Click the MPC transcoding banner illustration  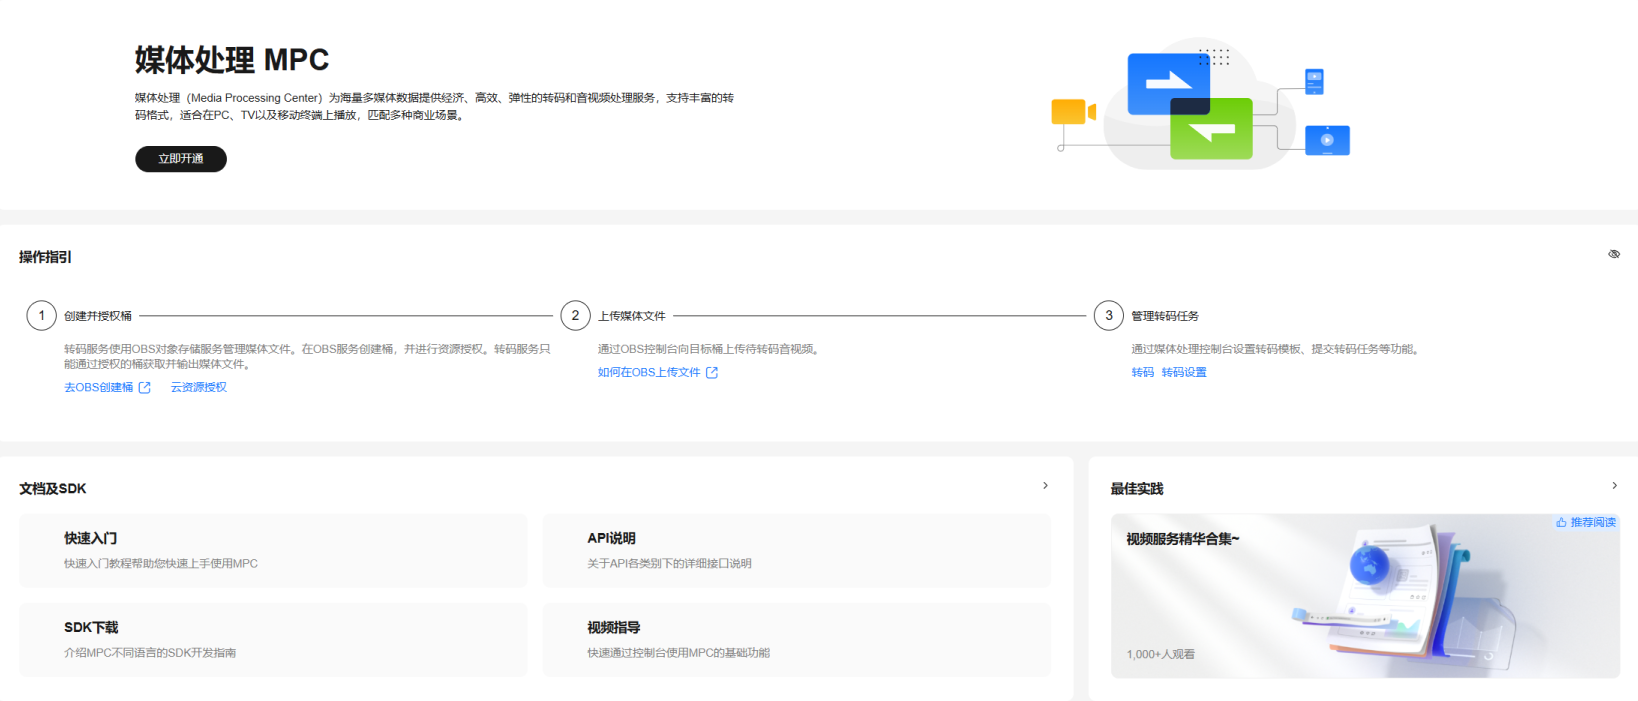point(1201,104)
